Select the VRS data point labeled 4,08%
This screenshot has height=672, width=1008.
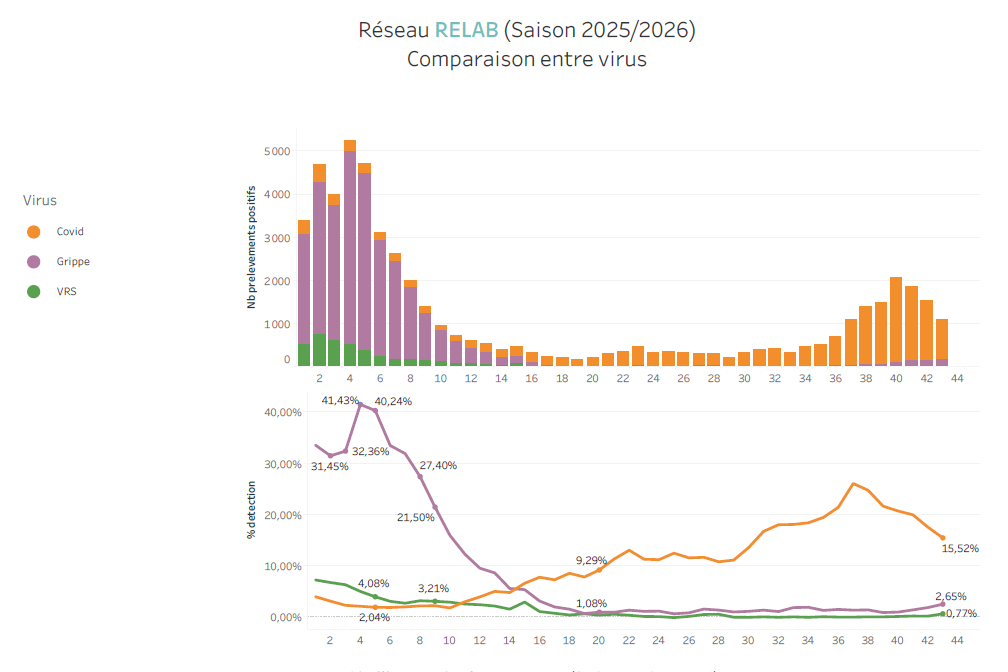(x=375, y=596)
